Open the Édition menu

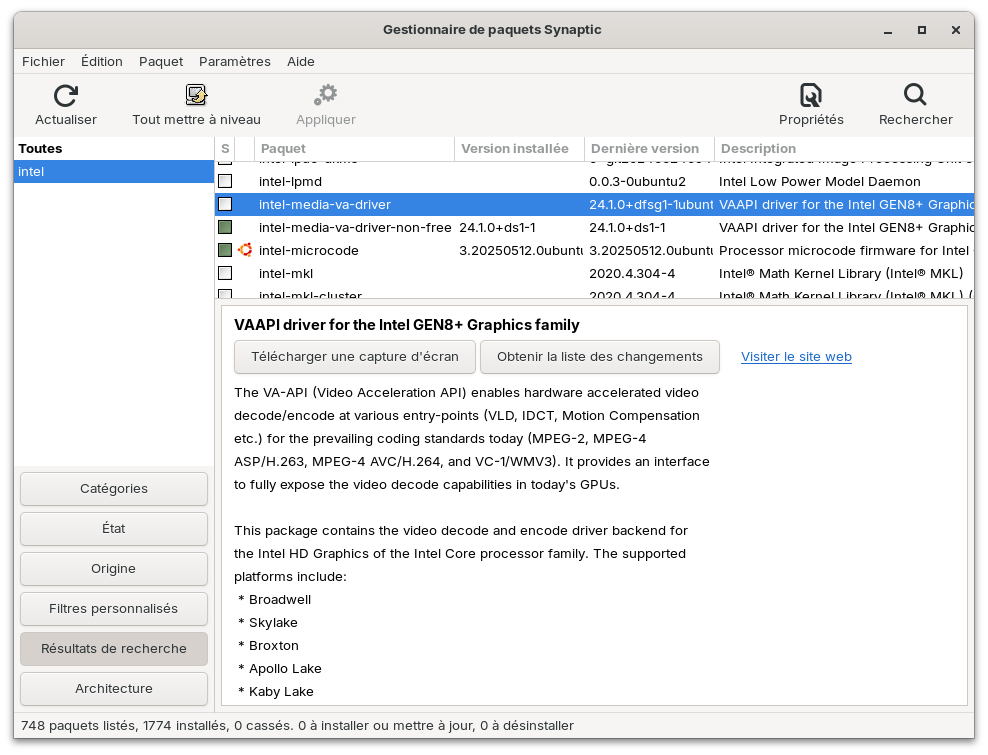click(x=102, y=61)
